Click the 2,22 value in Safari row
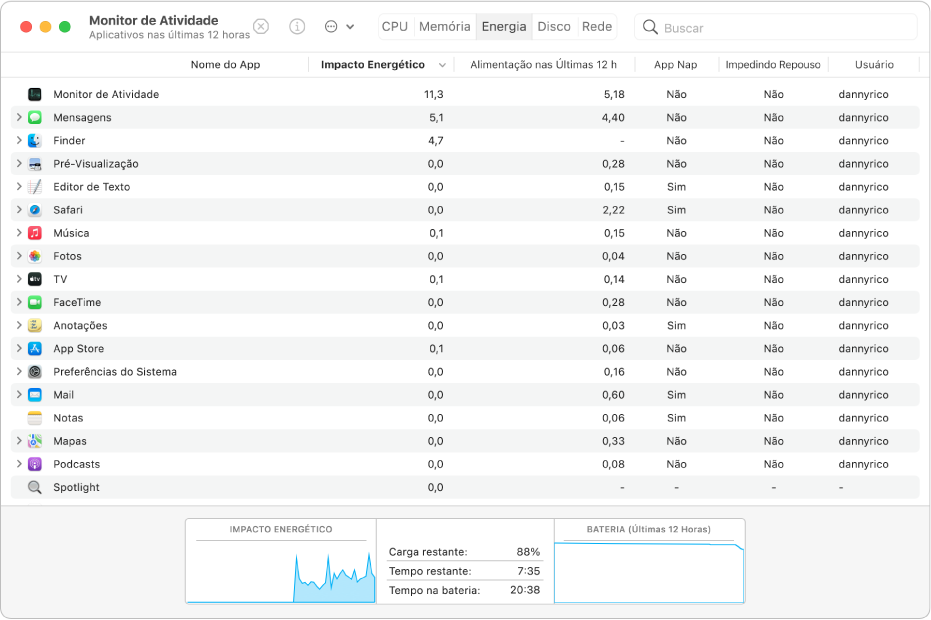Viewport: 931px width, 620px height. pos(613,210)
